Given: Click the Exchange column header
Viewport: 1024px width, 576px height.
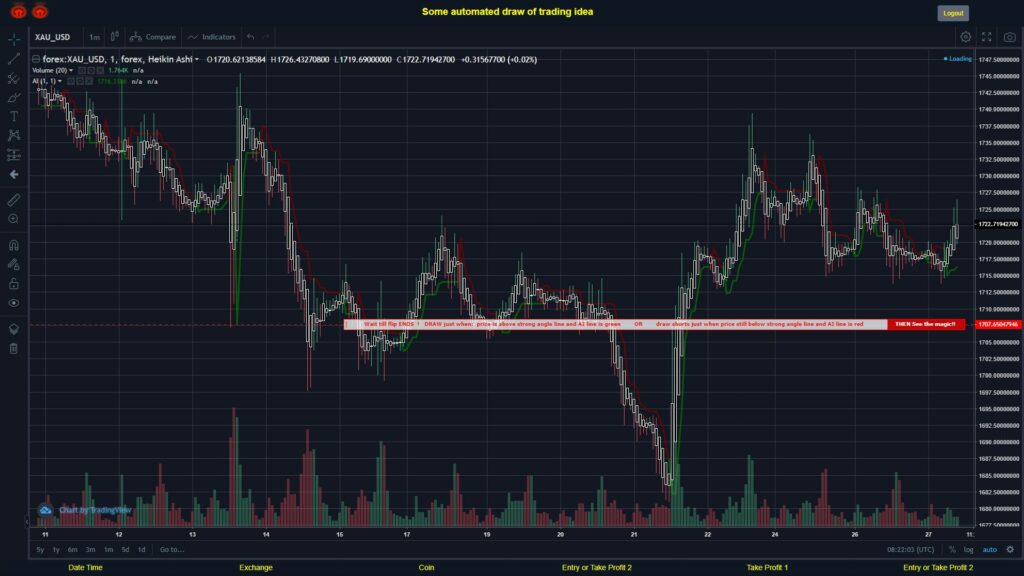Looking at the screenshot, I should click(x=256, y=568).
